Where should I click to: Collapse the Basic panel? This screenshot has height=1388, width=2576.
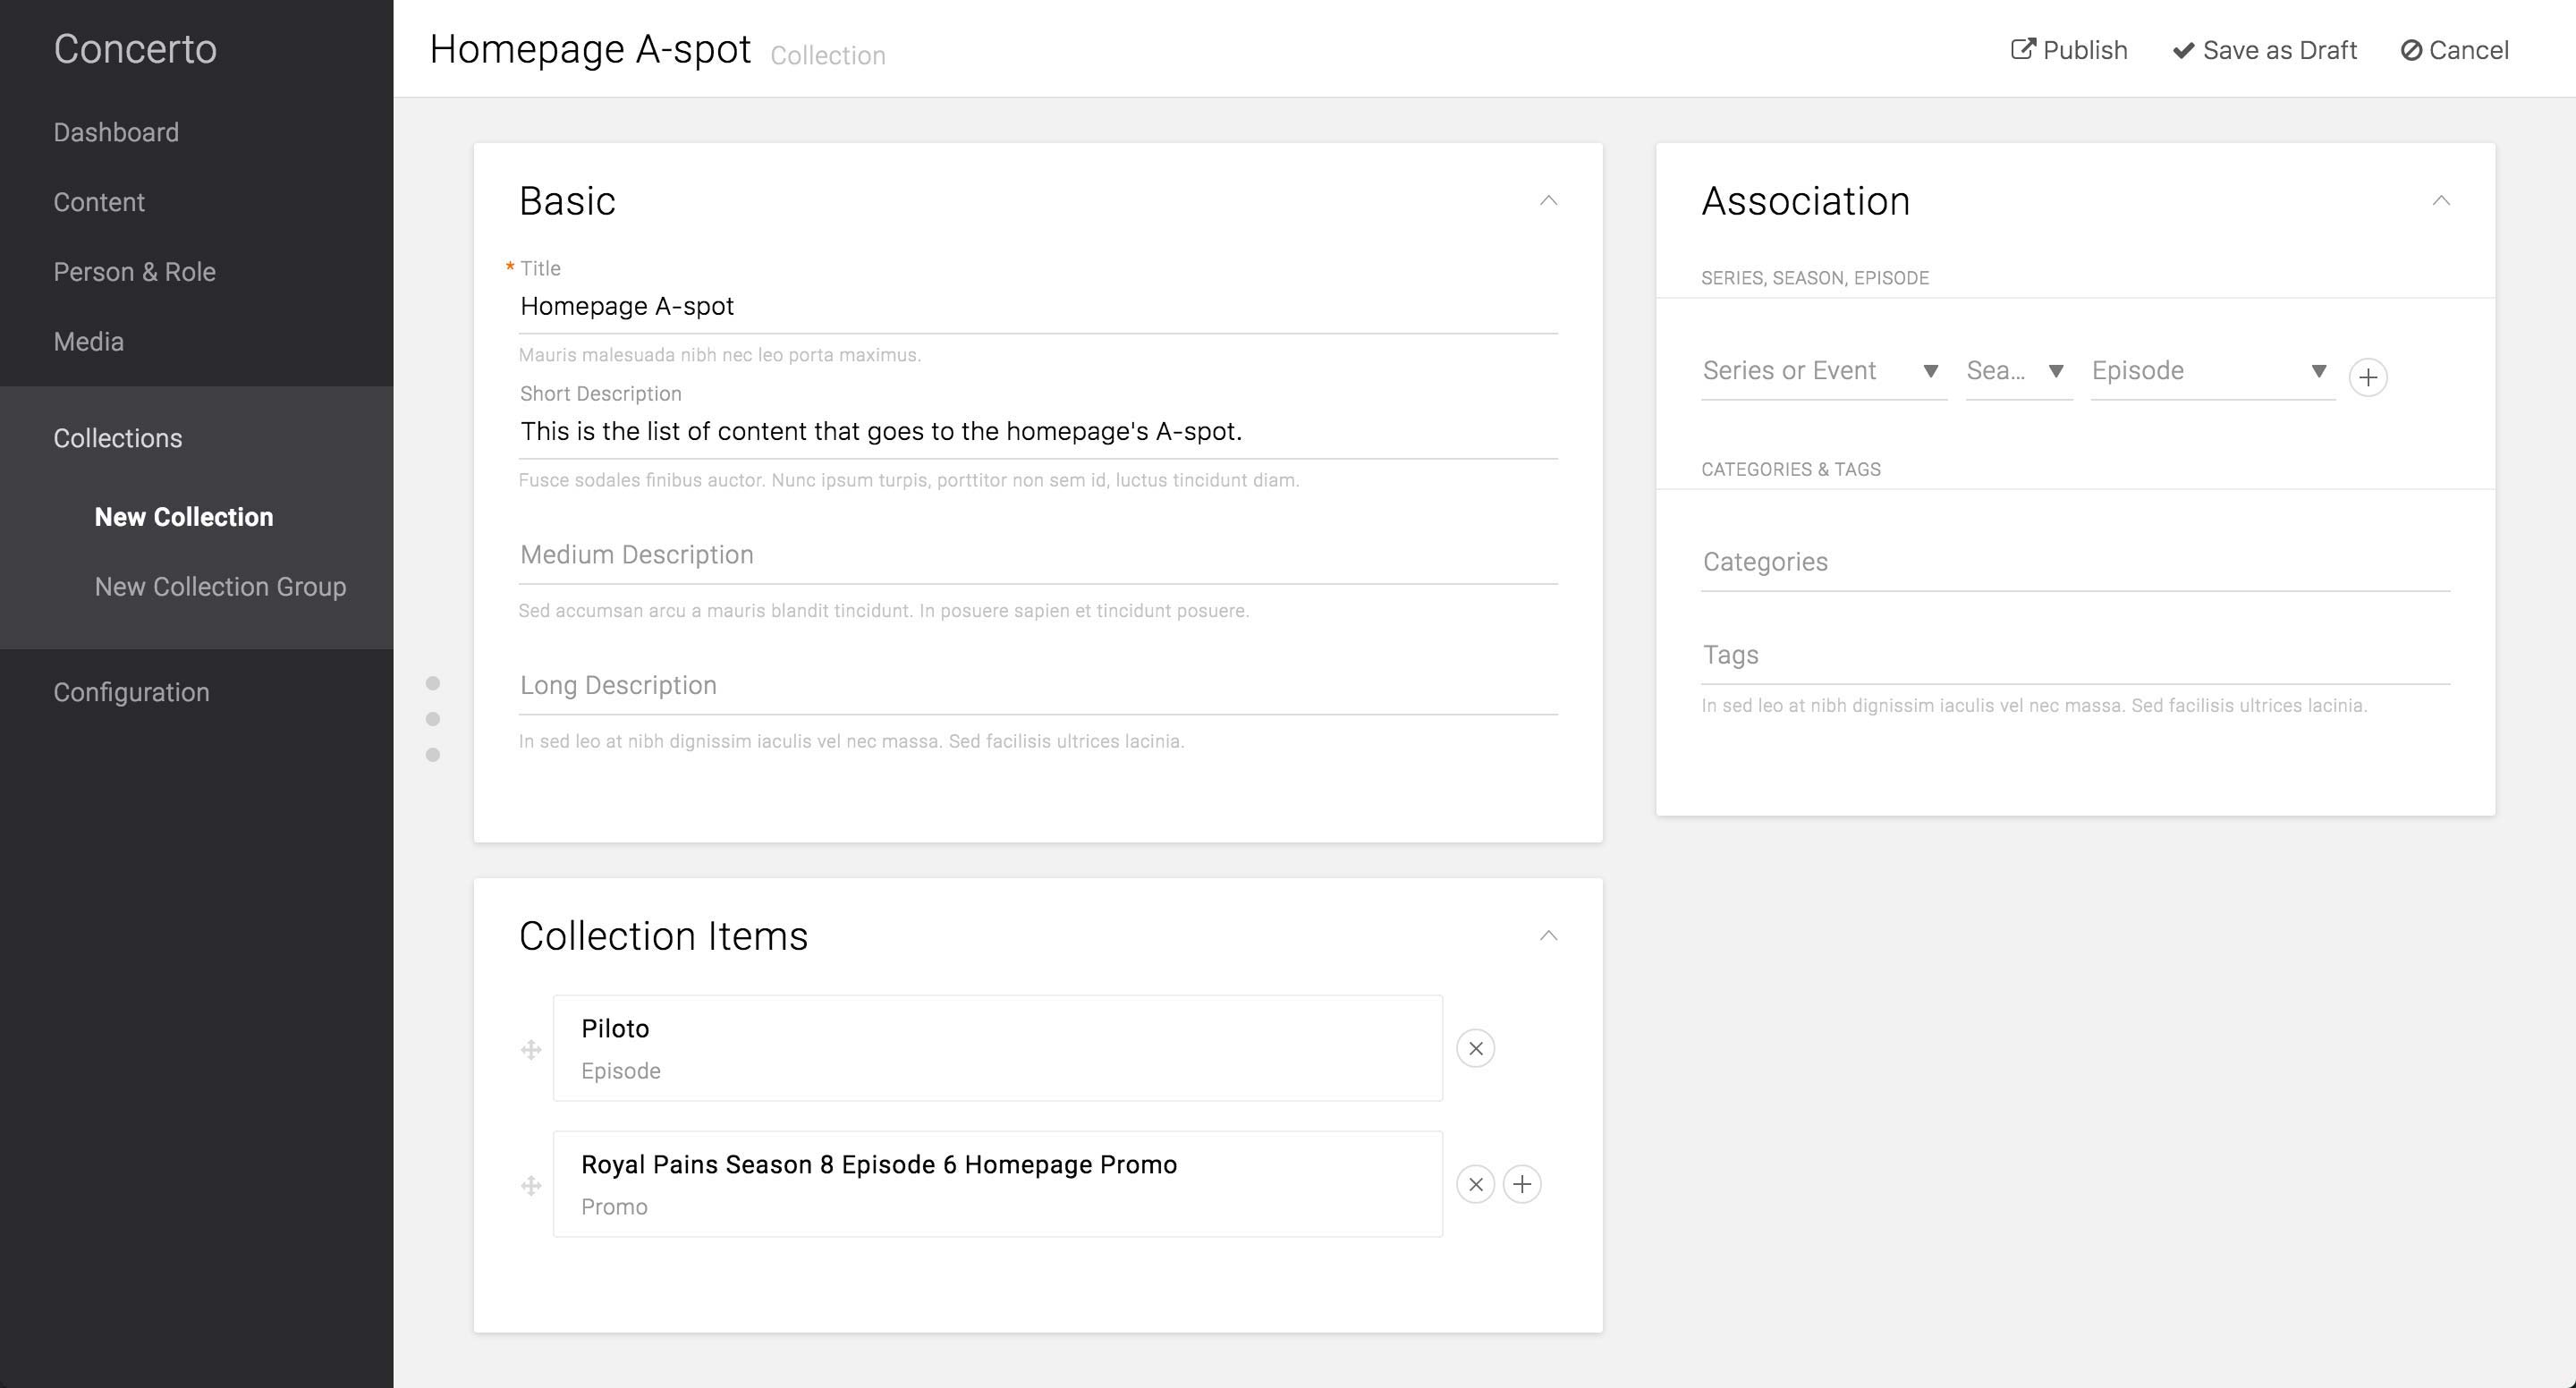tap(1548, 201)
